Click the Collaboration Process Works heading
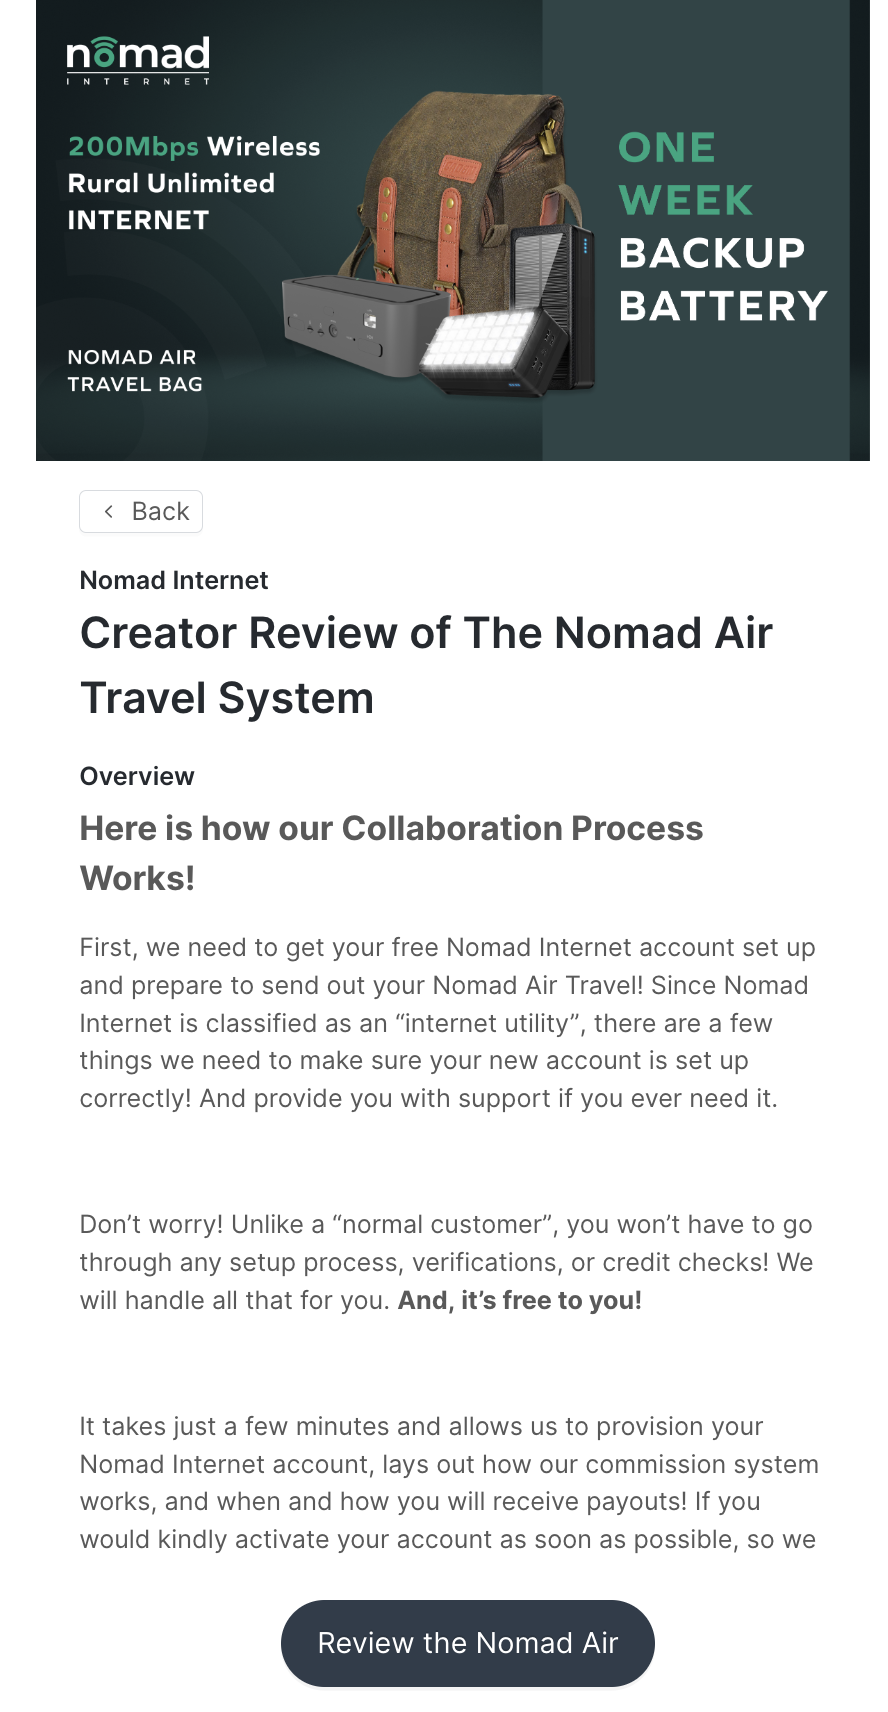888x1712 pixels. coord(391,853)
